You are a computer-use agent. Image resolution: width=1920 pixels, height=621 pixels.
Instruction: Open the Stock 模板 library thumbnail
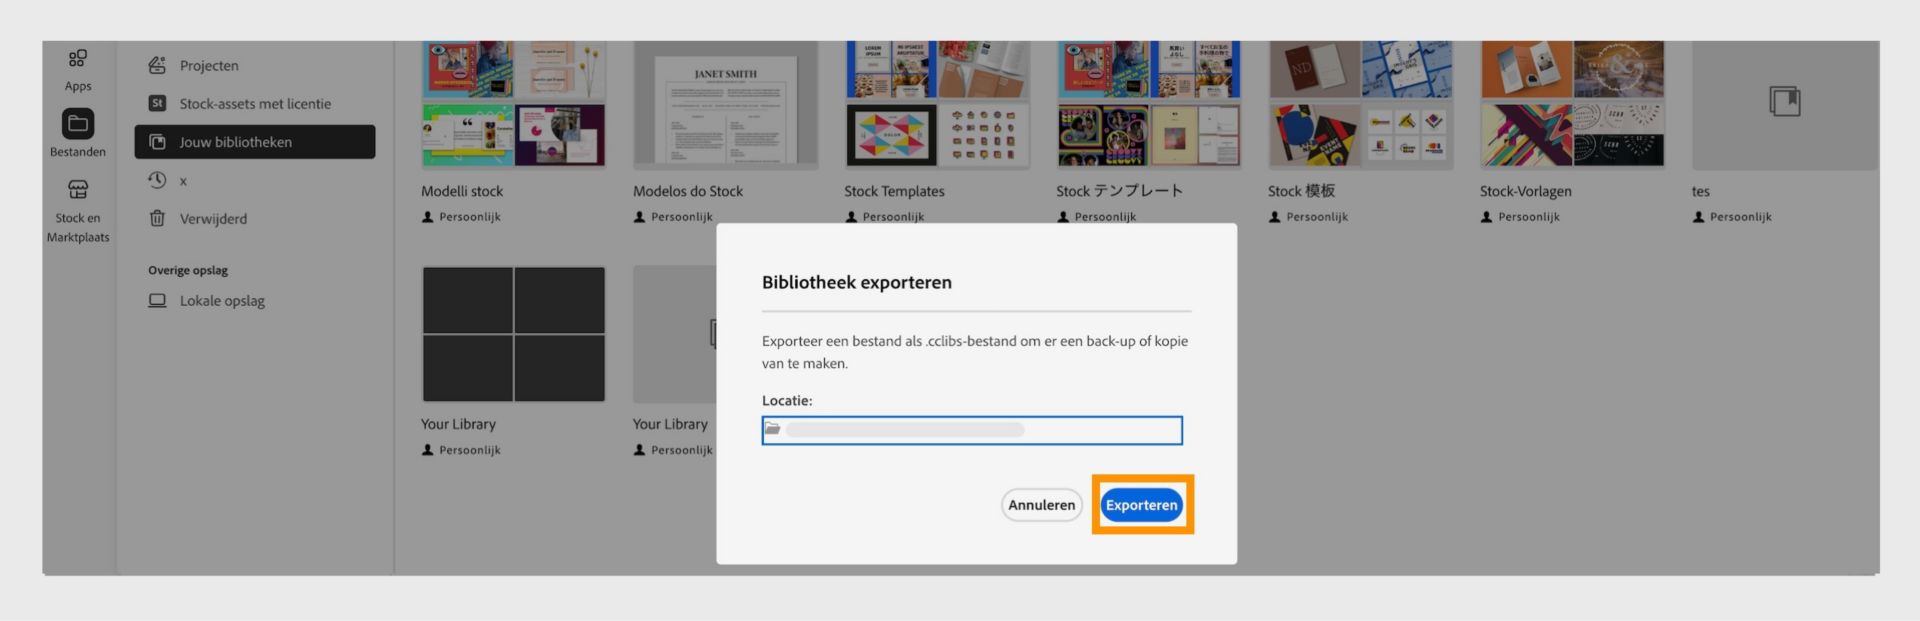point(1361,104)
